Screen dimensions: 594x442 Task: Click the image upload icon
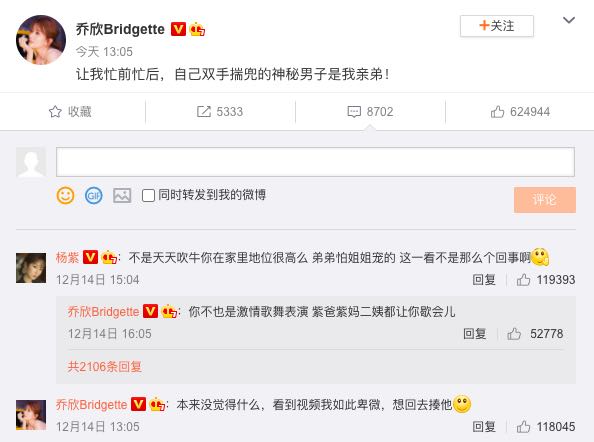122,195
